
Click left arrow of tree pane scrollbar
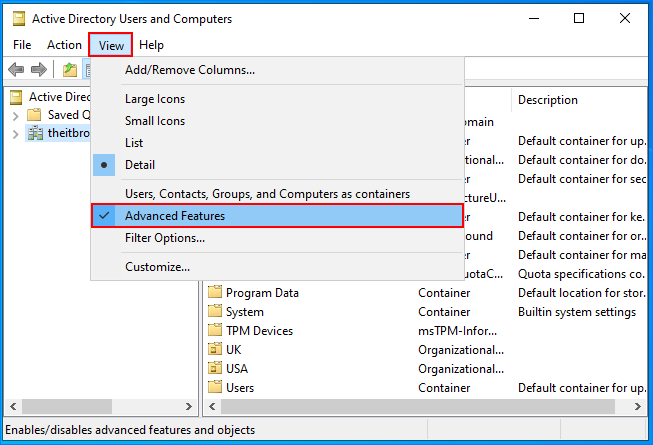tap(13, 406)
